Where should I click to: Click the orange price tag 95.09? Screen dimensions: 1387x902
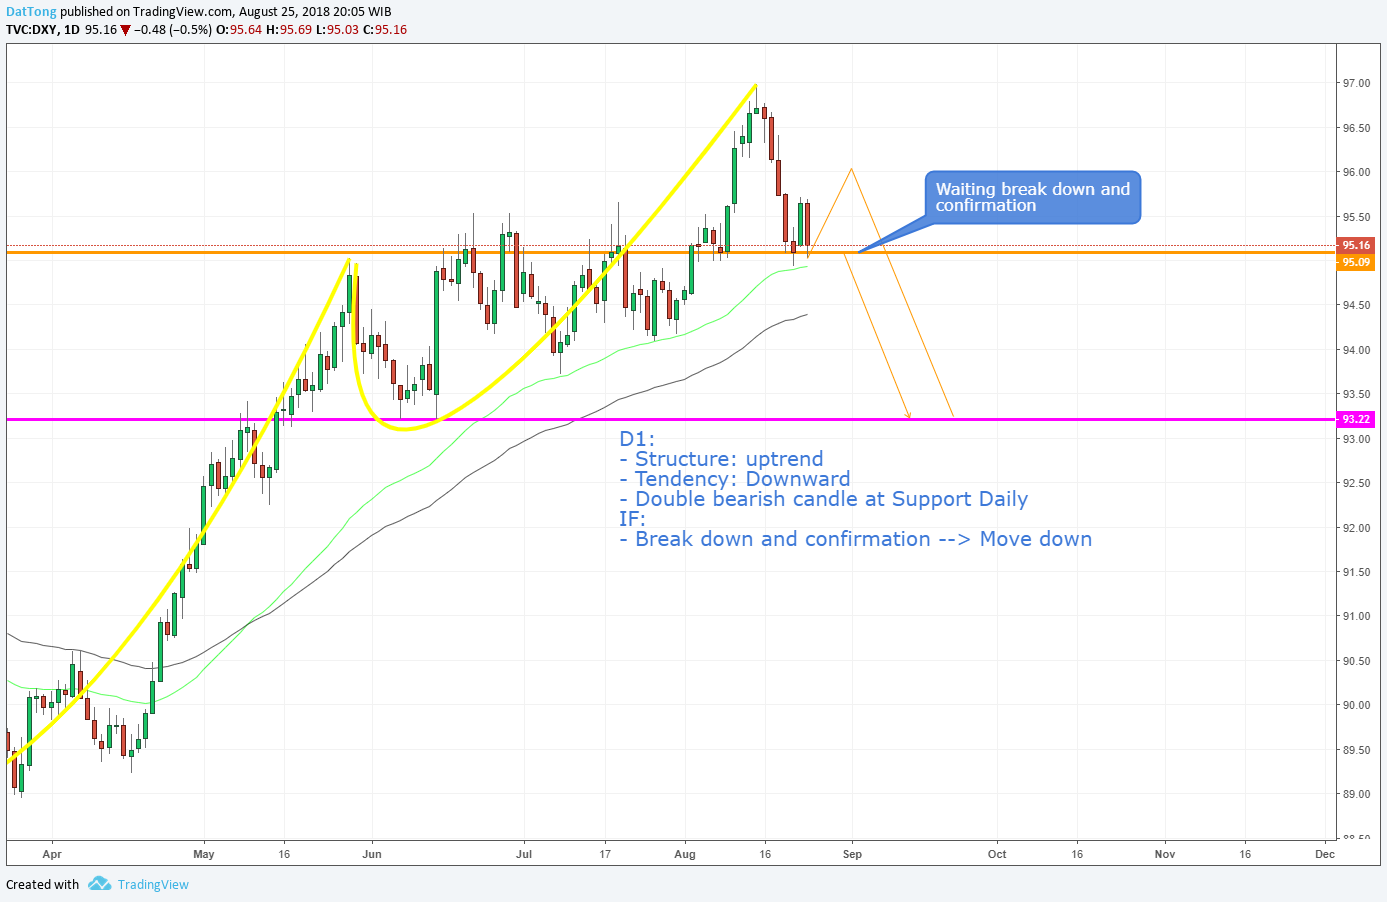point(1356,262)
